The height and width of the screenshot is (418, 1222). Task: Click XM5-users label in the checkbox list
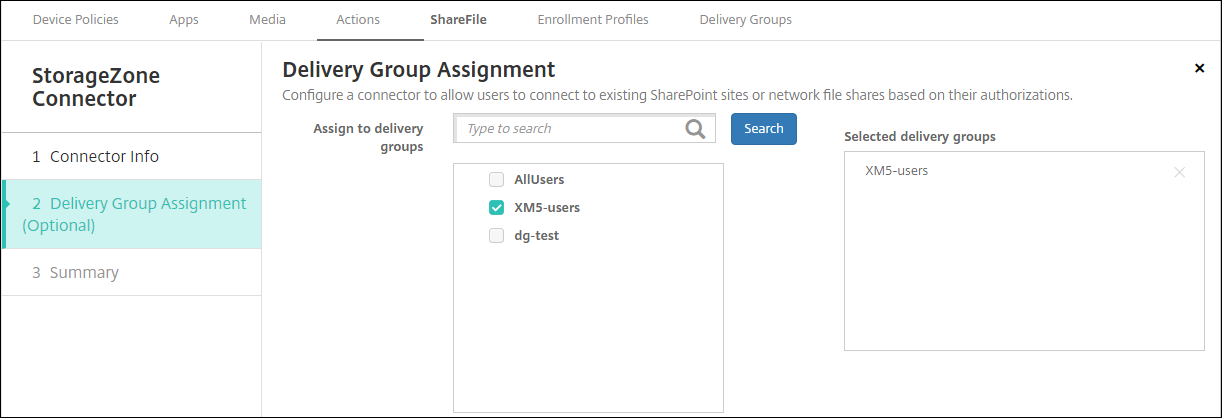coord(547,208)
